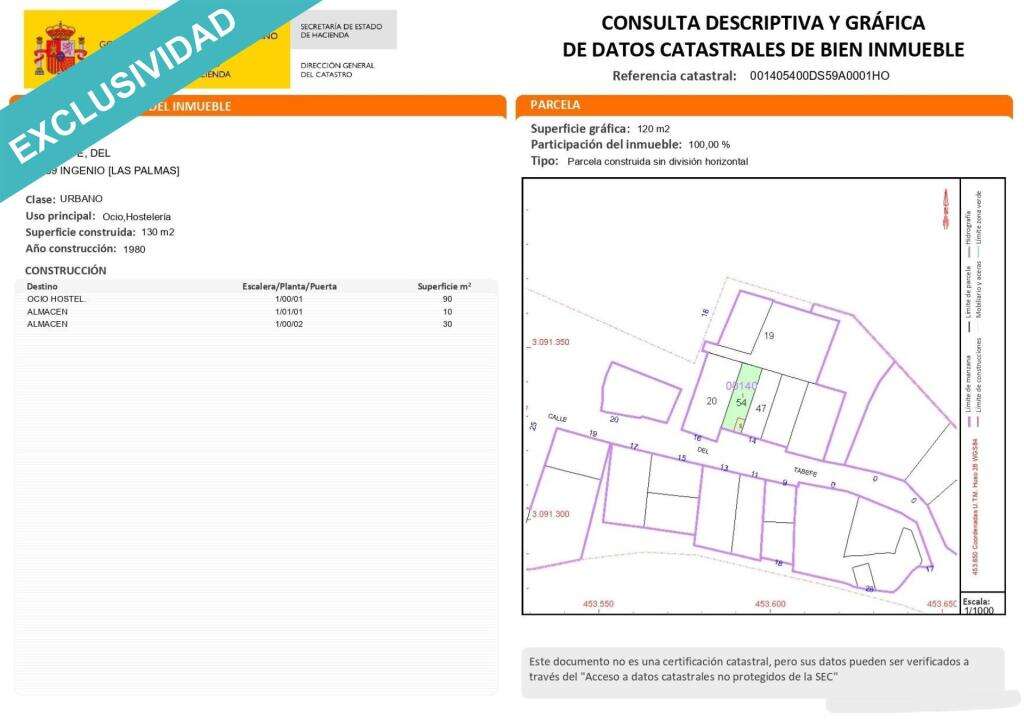
Task: Click street number 15 on the map
Action: [x=681, y=458]
